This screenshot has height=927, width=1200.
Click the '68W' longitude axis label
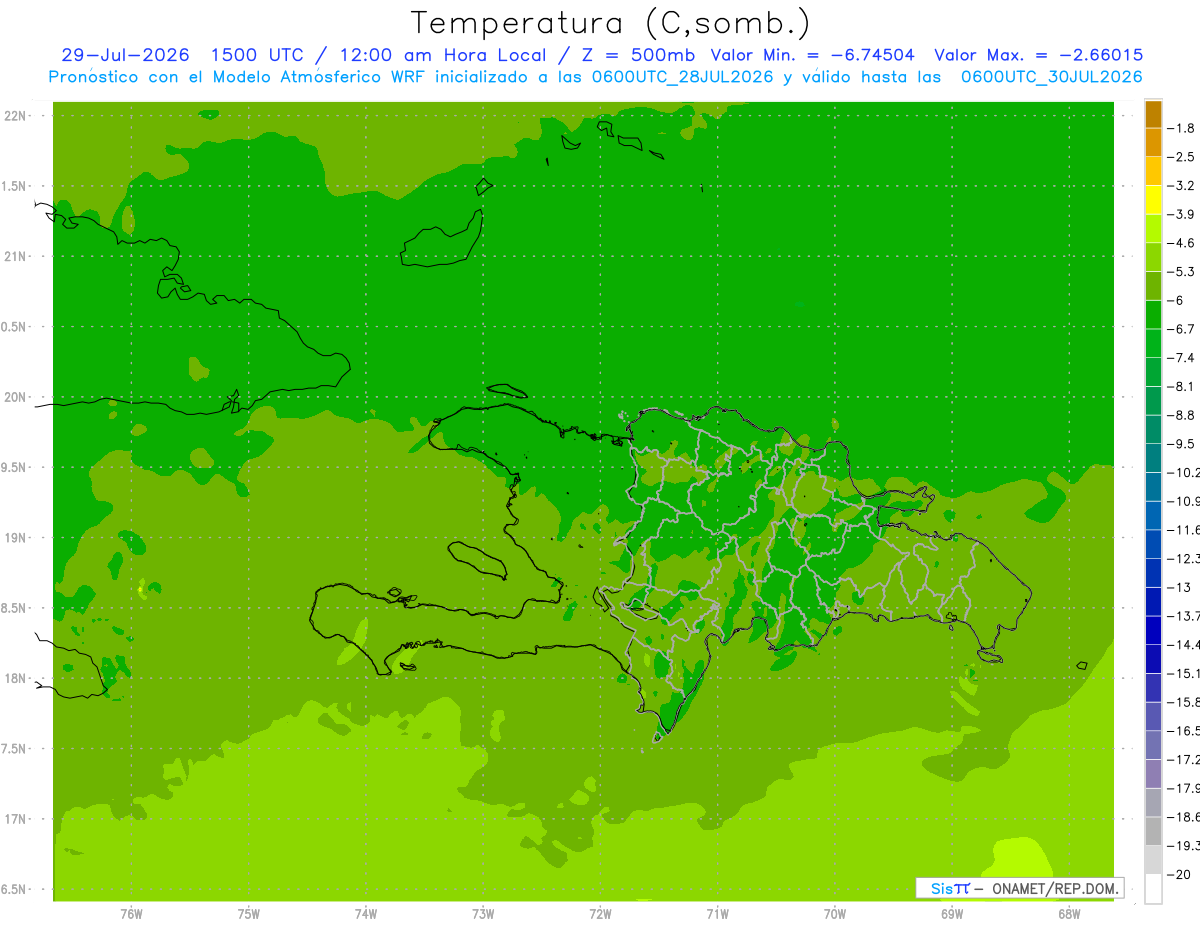(1068, 914)
